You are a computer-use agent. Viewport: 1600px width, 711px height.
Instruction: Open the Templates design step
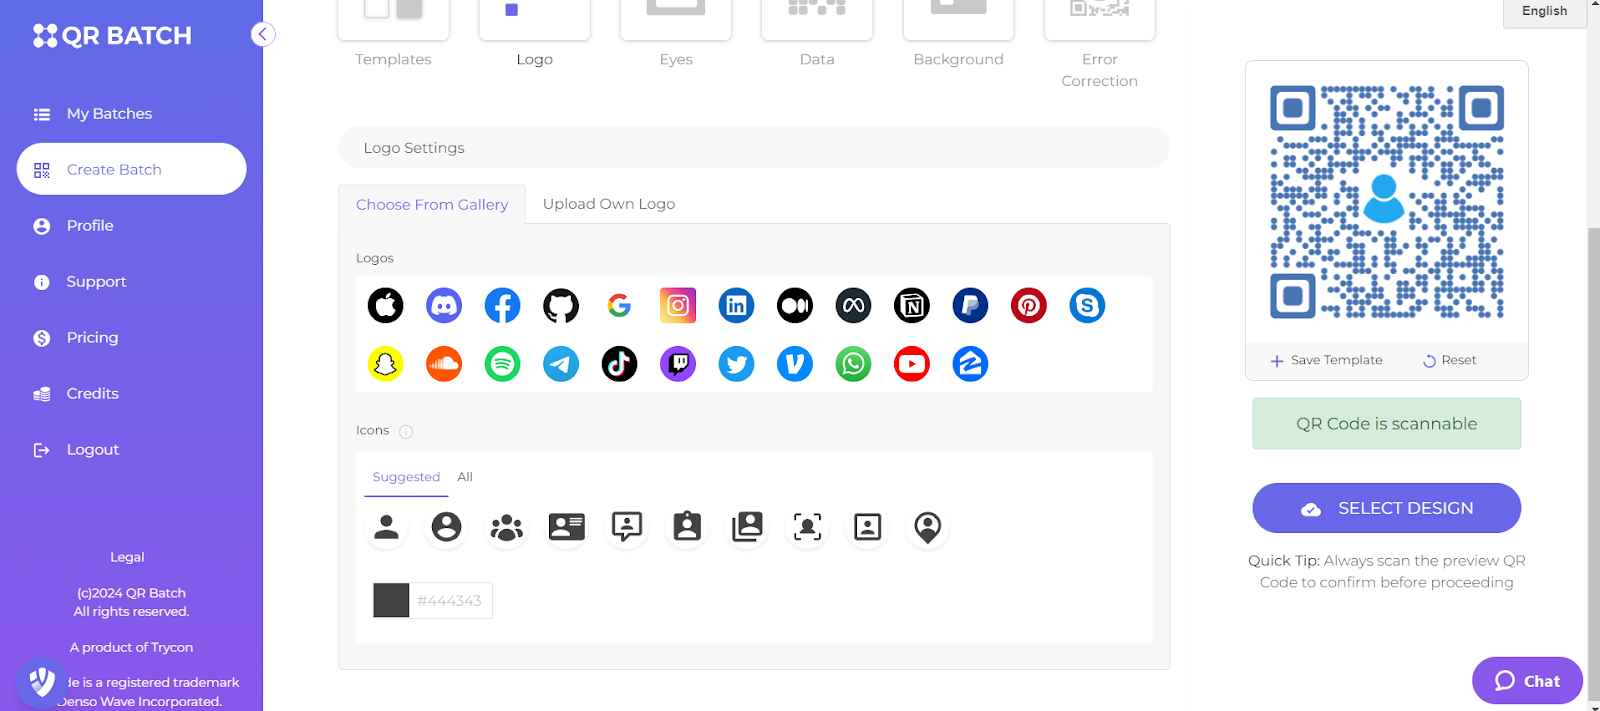tap(393, 35)
